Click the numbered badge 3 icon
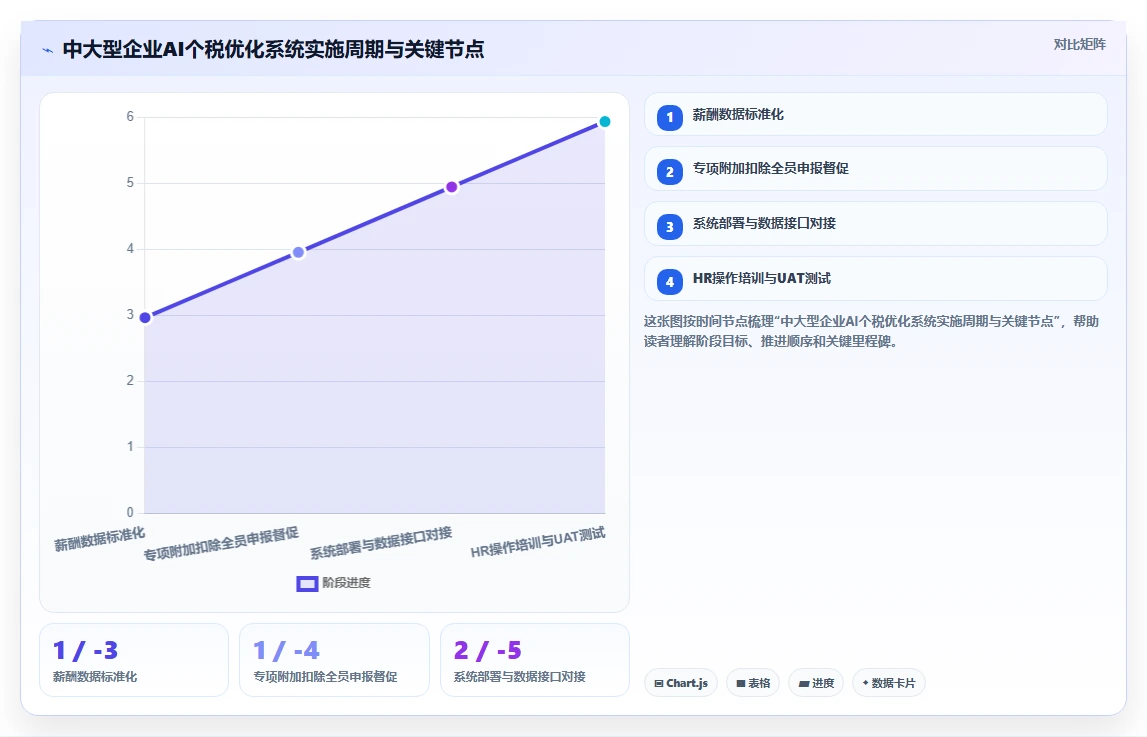Image resolution: width=1147 pixels, height=737 pixels. (x=669, y=227)
